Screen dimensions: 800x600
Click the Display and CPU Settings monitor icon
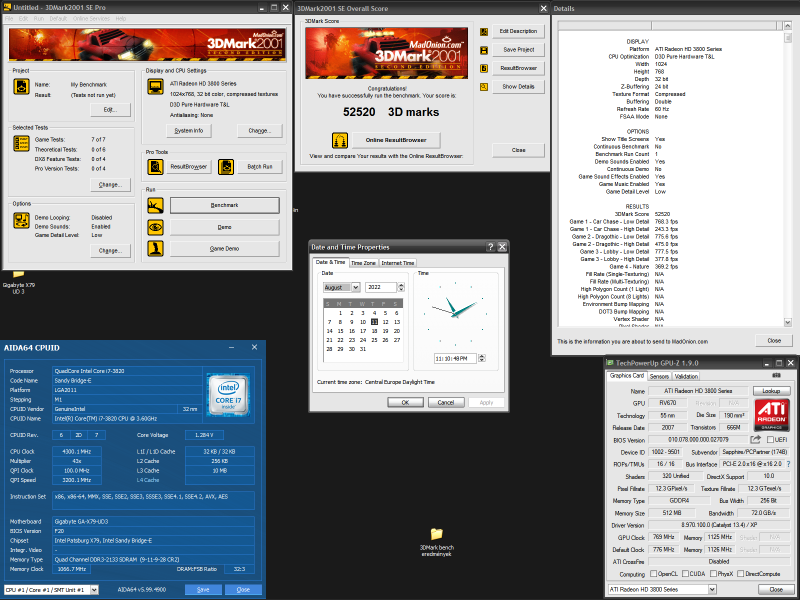coord(156,87)
